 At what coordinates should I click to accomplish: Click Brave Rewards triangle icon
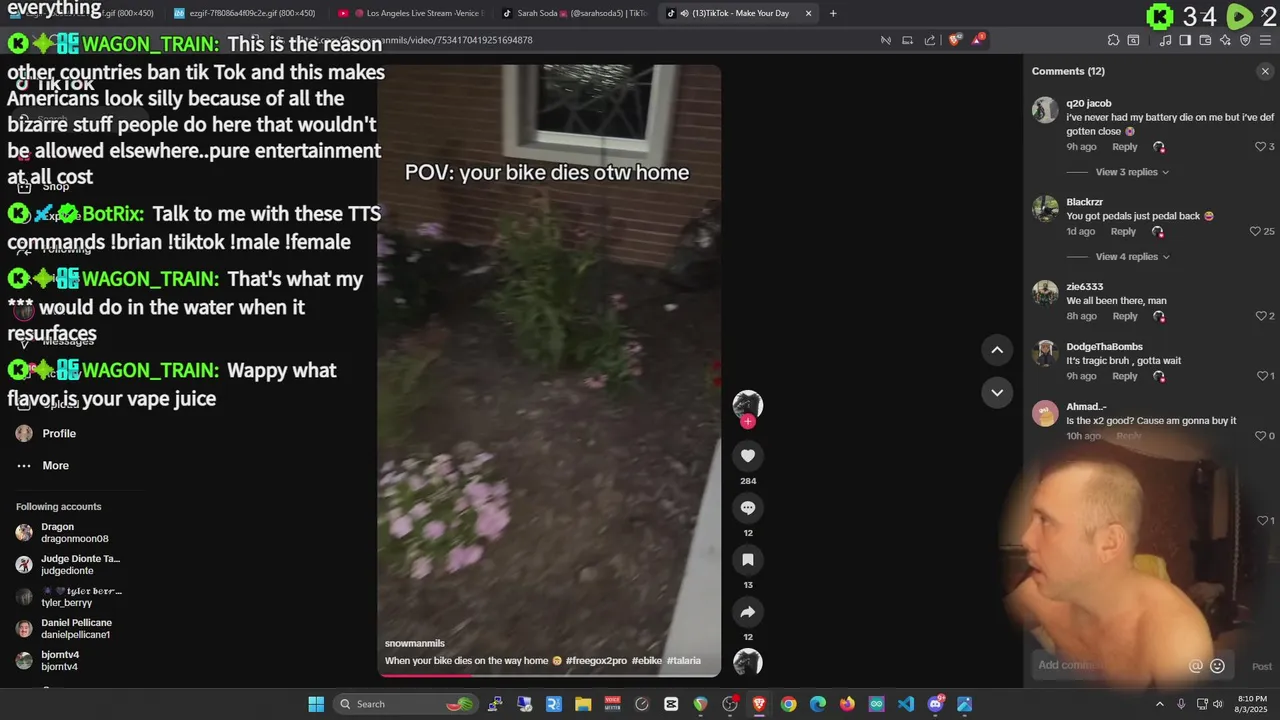pos(979,40)
